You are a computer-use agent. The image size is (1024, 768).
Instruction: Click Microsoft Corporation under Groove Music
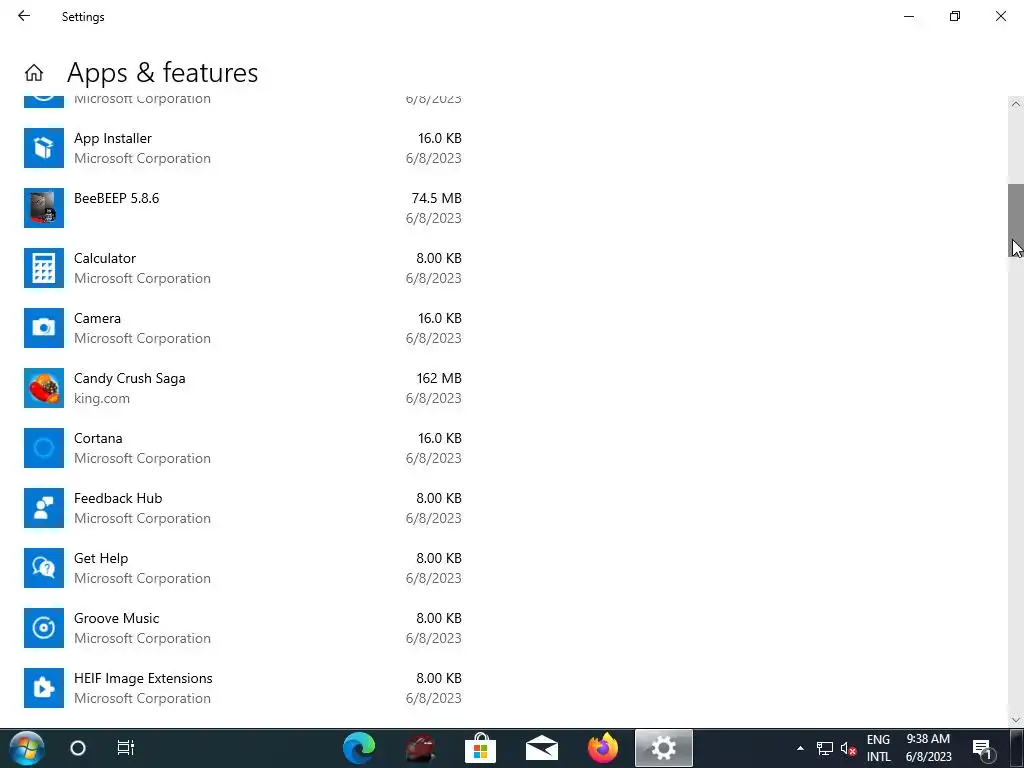(142, 639)
